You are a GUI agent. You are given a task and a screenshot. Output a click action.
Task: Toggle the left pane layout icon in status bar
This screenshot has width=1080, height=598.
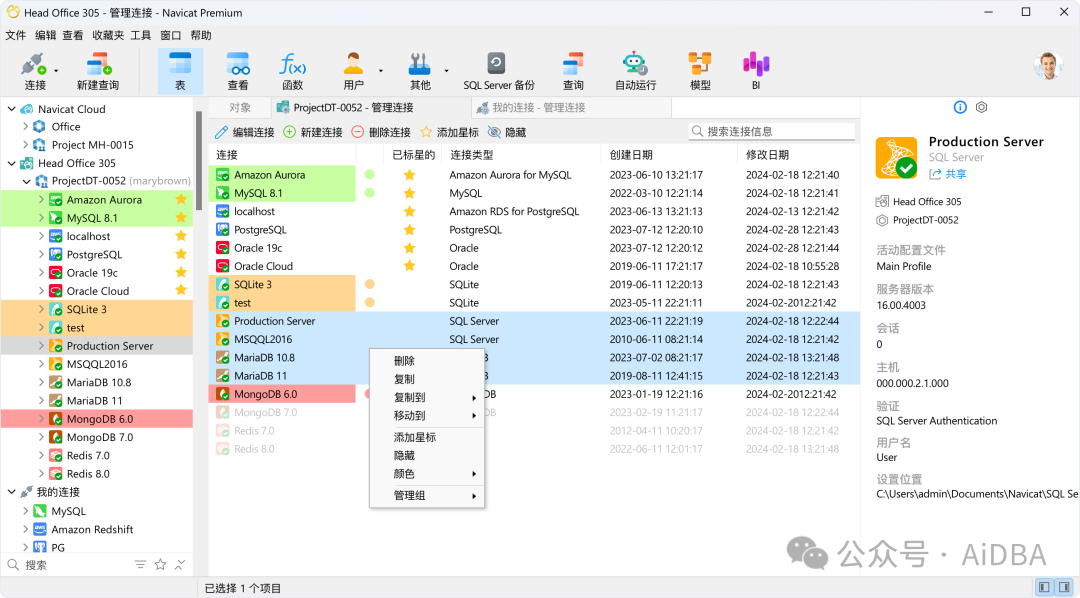pyautogui.click(x=1044, y=587)
